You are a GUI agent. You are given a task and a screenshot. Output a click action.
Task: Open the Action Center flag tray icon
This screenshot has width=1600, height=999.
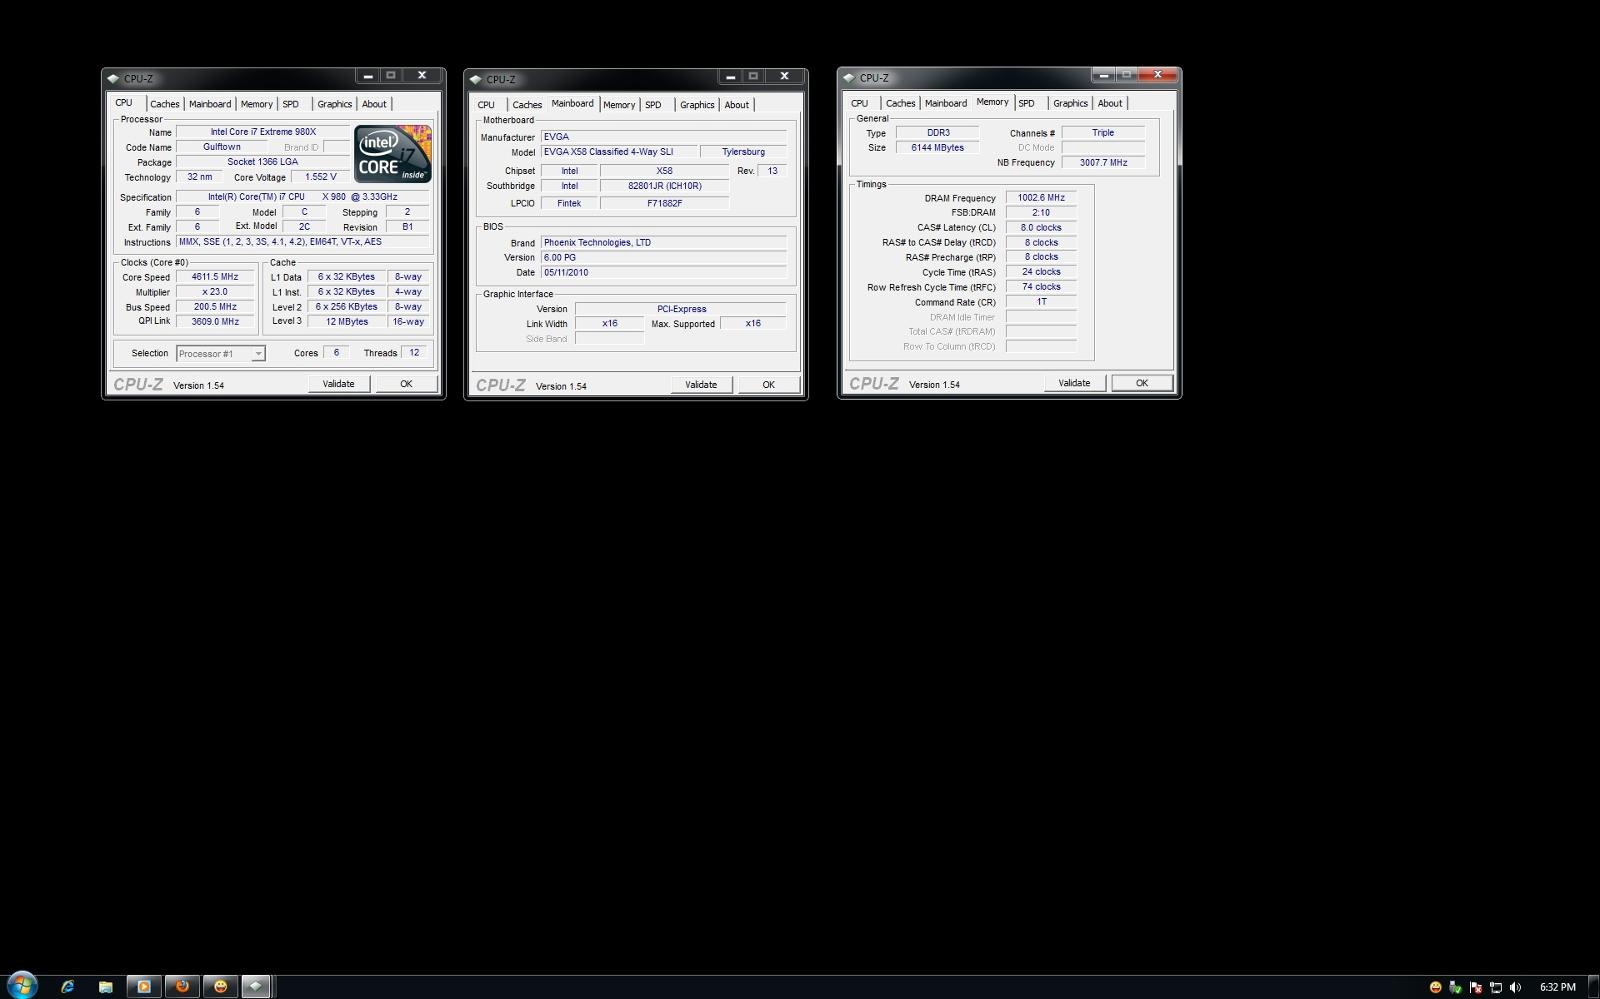click(x=1476, y=987)
